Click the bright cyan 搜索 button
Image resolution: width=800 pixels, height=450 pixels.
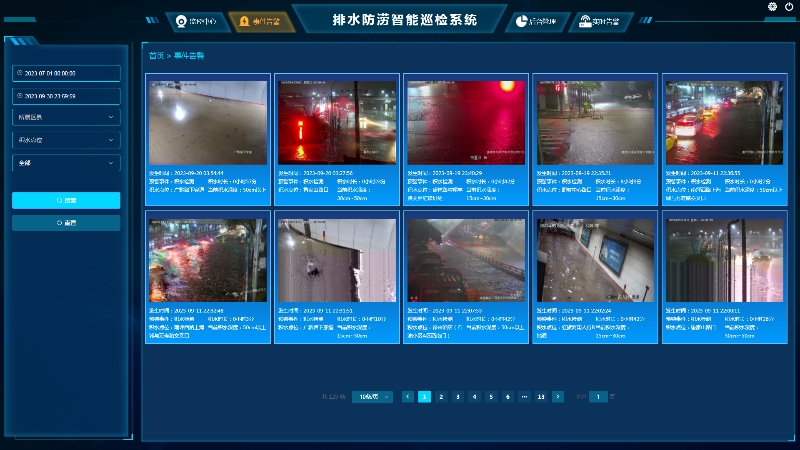click(66, 201)
